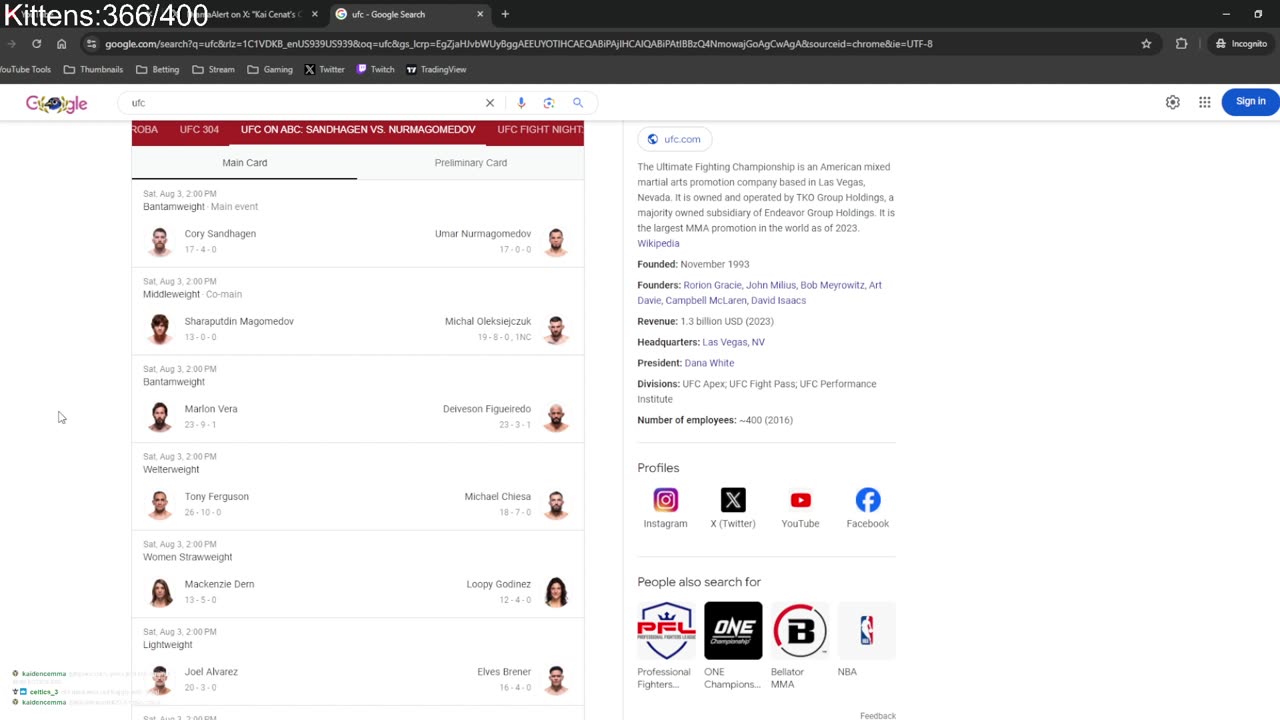Image resolution: width=1280 pixels, height=720 pixels.
Task: Open the Incognito profile indicator
Action: (1241, 44)
